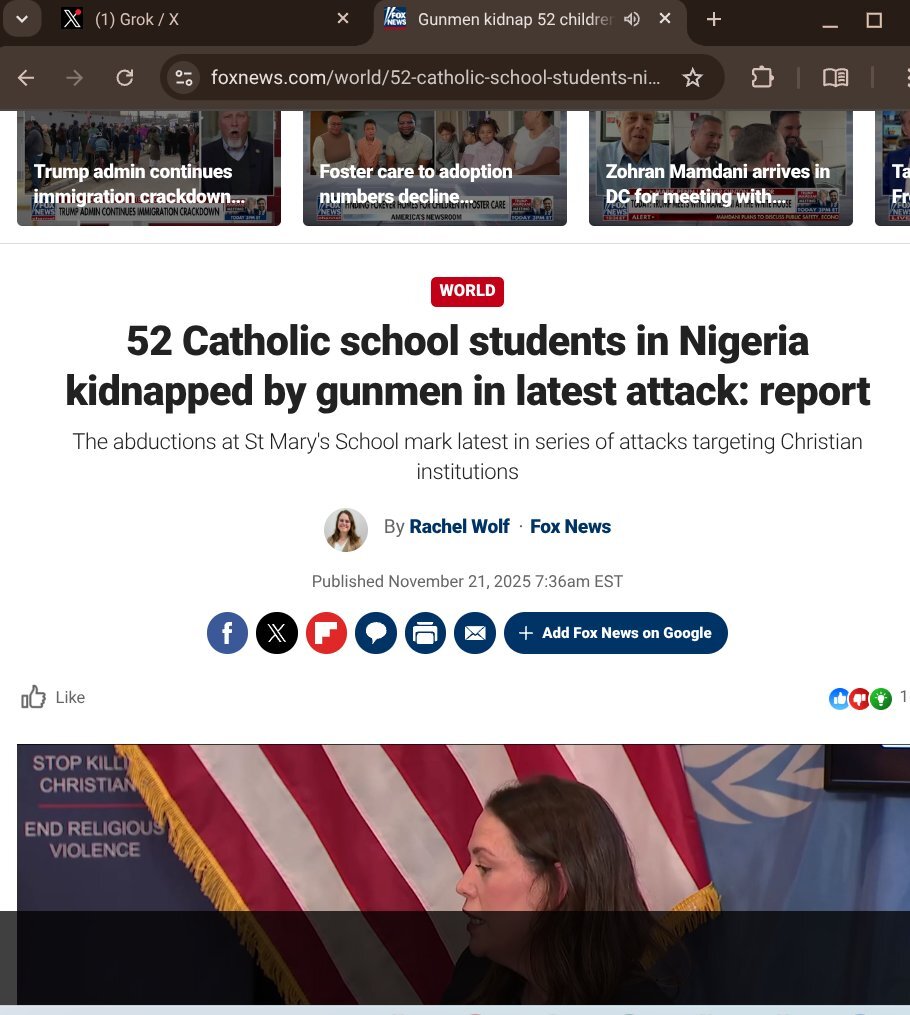
Task: Open Rachel Wolf author link
Action: point(460,526)
